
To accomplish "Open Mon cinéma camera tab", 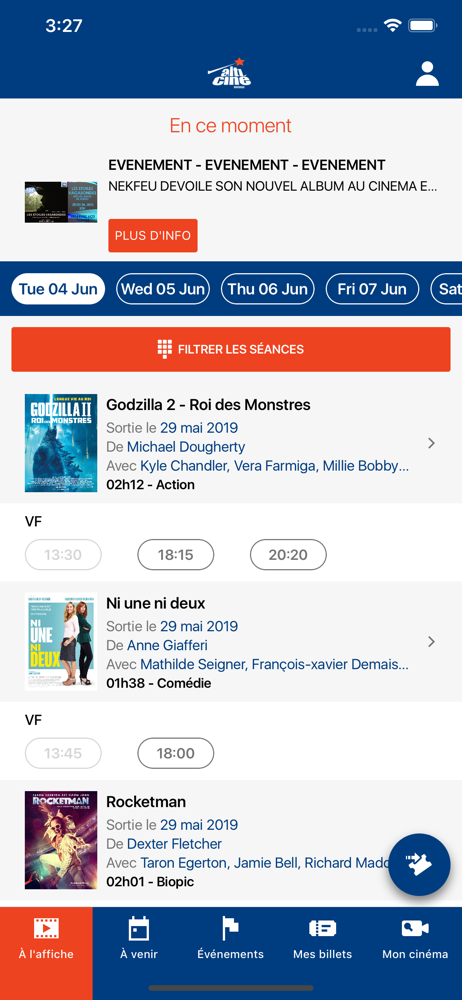I will [415, 936].
